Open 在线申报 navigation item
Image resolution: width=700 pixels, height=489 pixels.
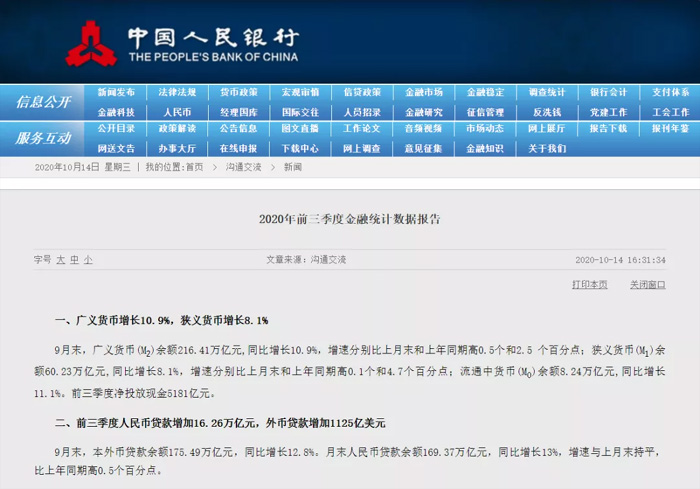coord(239,148)
